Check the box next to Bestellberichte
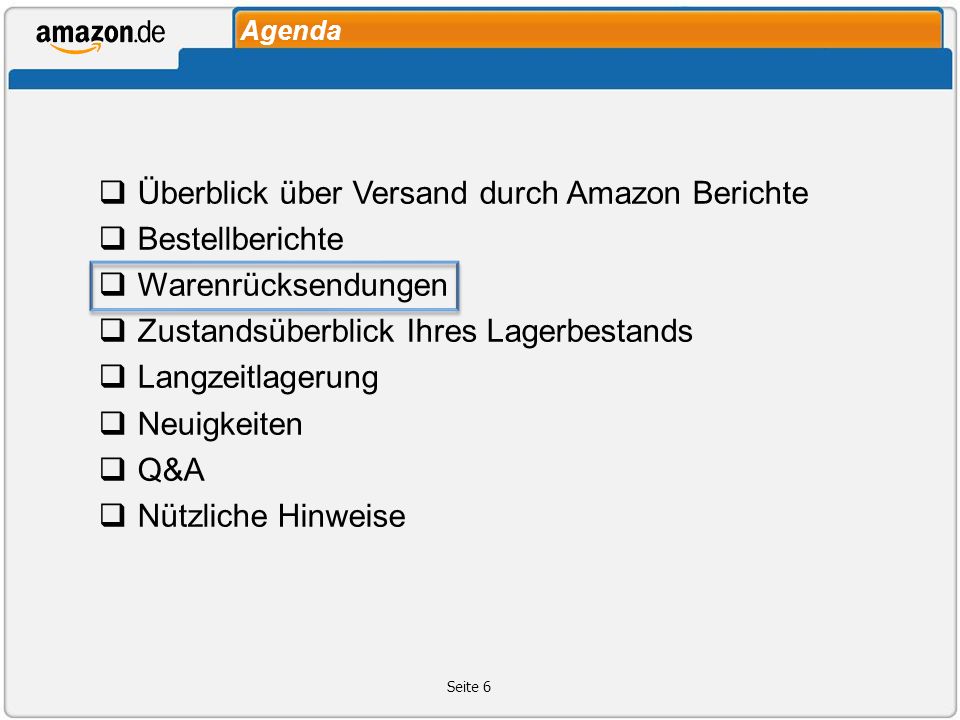This screenshot has height=720, width=960. 113,238
